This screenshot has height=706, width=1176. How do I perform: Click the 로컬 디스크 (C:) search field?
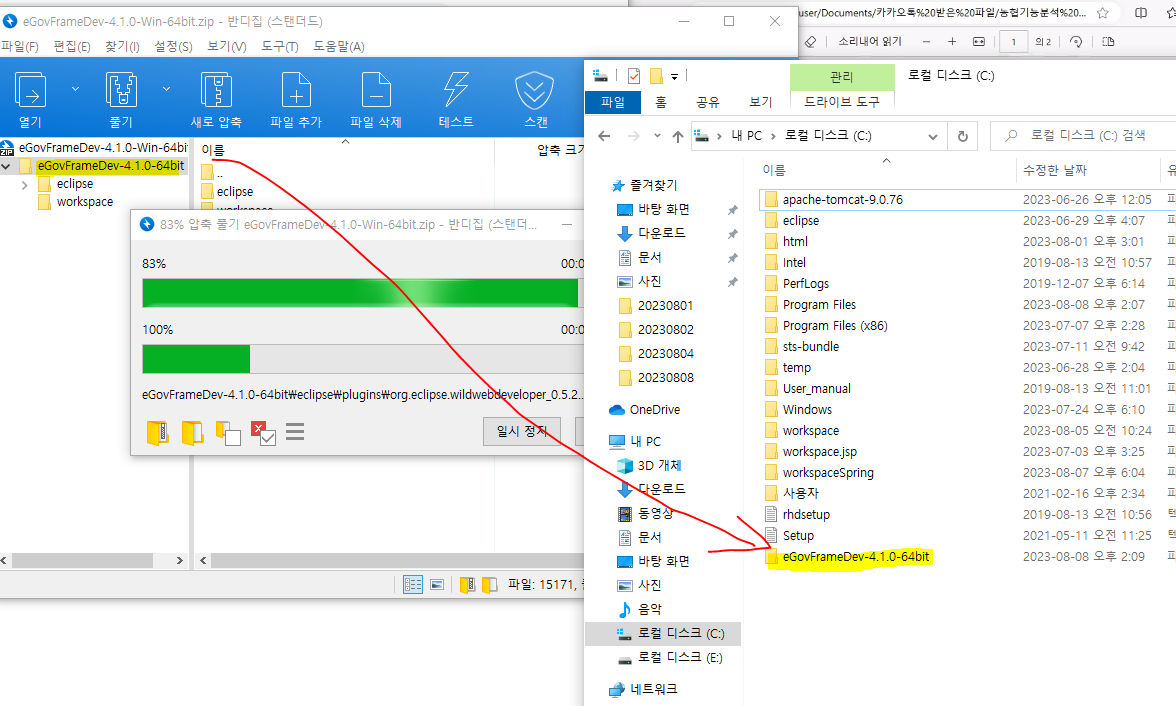tap(1083, 136)
